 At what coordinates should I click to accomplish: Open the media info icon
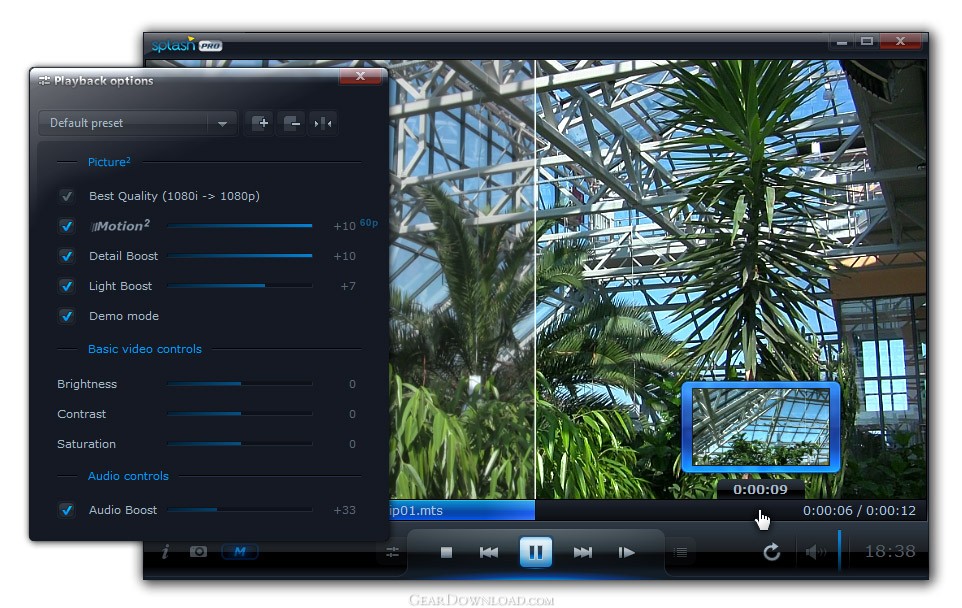coord(165,552)
